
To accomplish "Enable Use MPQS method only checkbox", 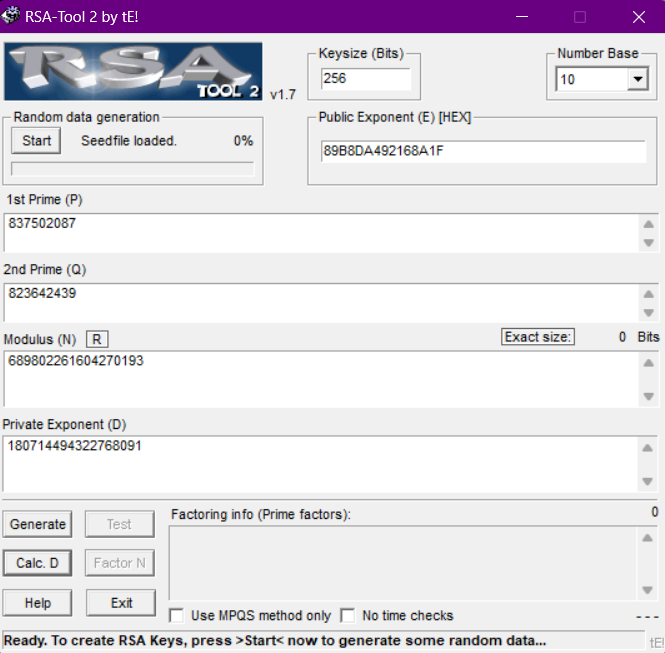I will coord(177,615).
